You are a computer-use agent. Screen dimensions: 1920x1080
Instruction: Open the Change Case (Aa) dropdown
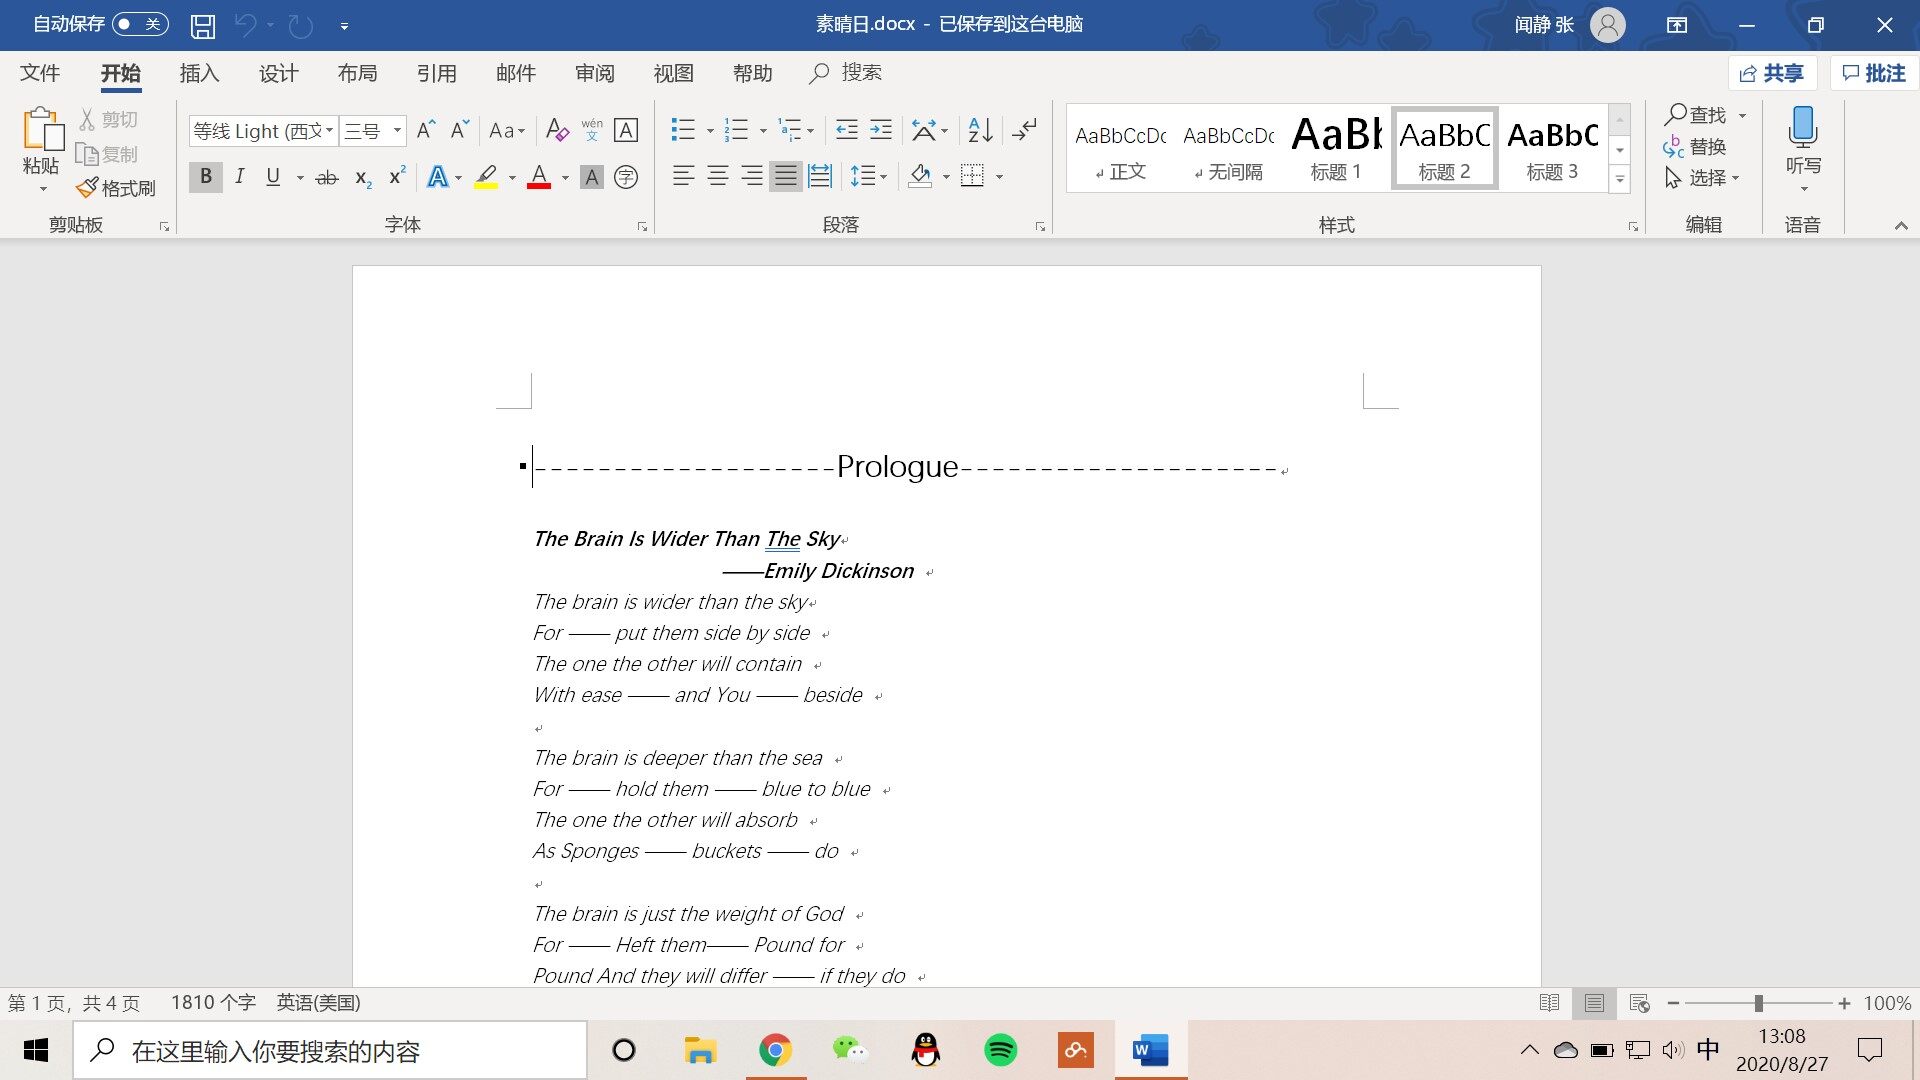(507, 131)
